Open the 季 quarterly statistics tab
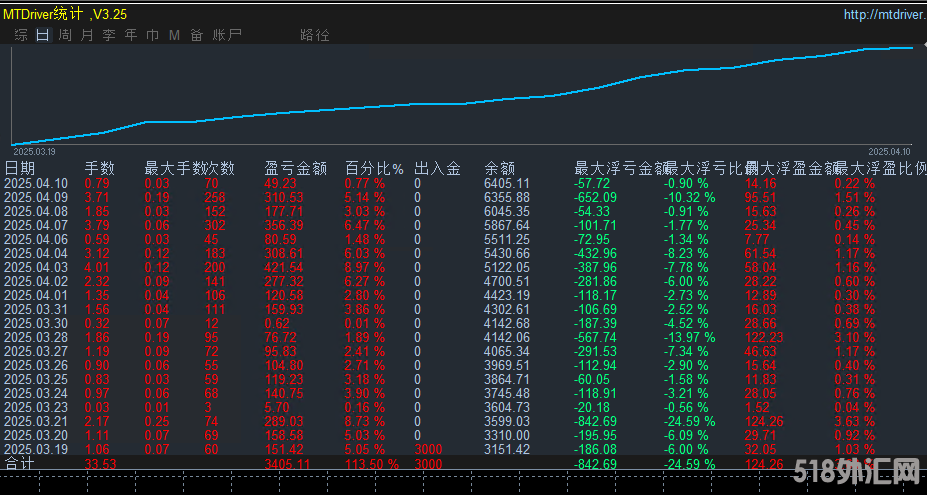The image size is (927, 495). click(109, 35)
